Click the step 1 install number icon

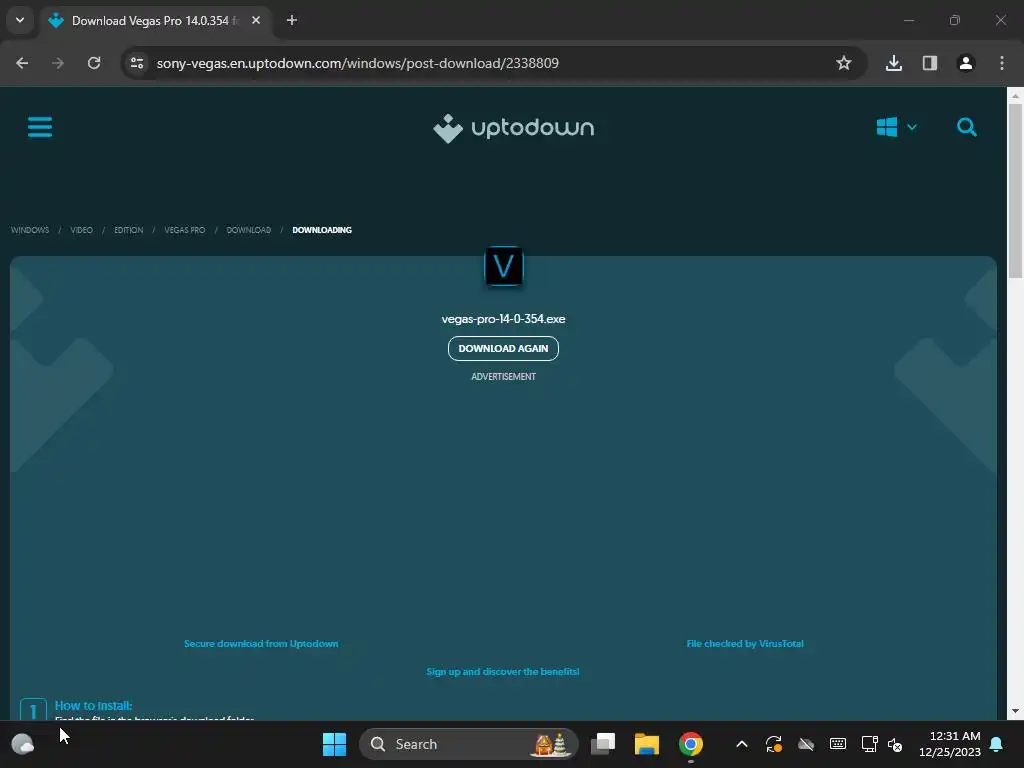click(x=33, y=710)
